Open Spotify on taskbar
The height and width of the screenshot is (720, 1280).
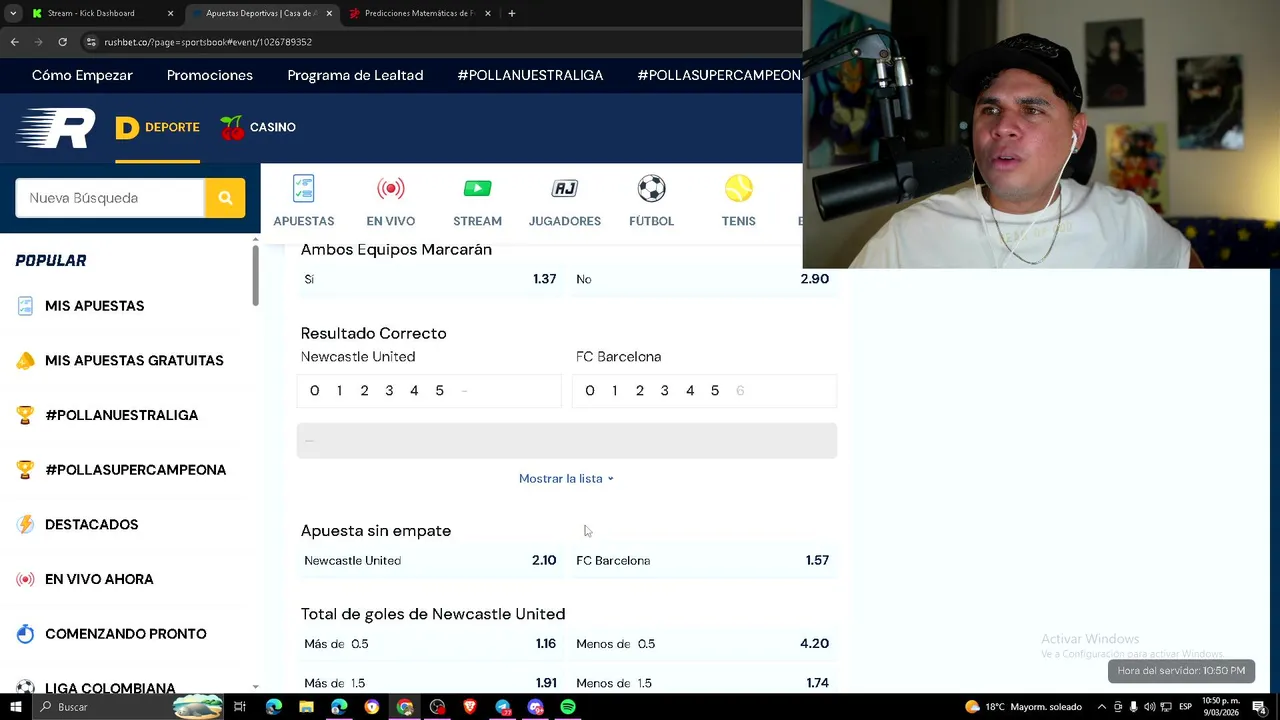click(x=568, y=707)
